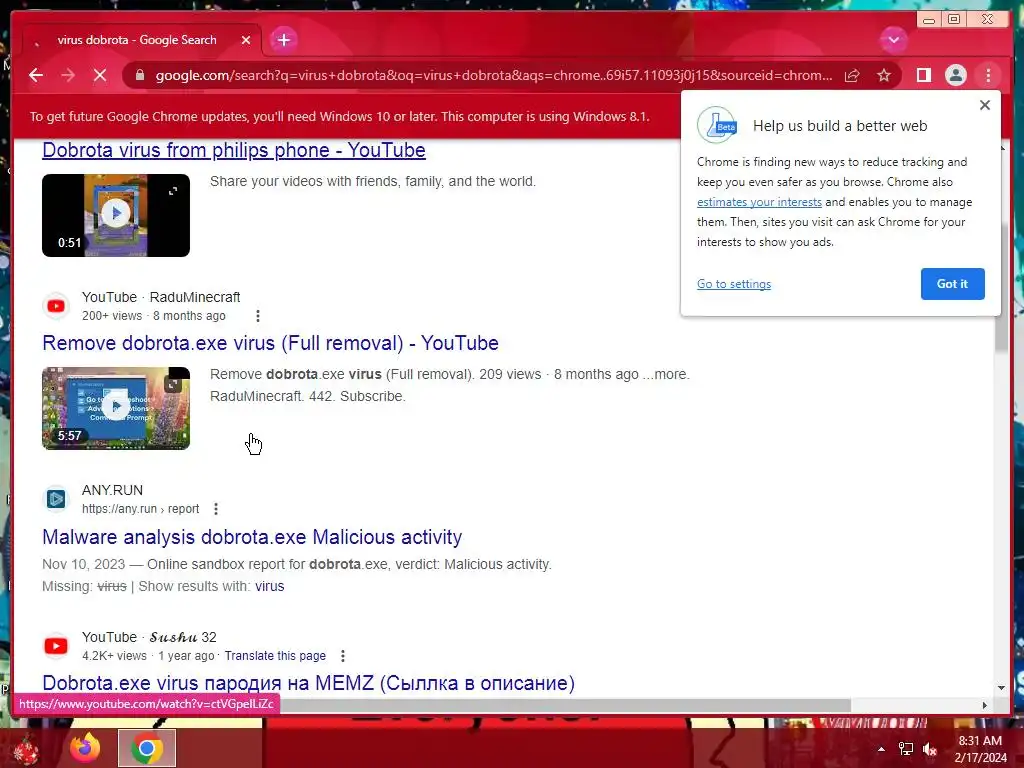Viewport: 1024px width, 768px height.
Task: Open Firefox from the taskbar
Action: pos(85,748)
